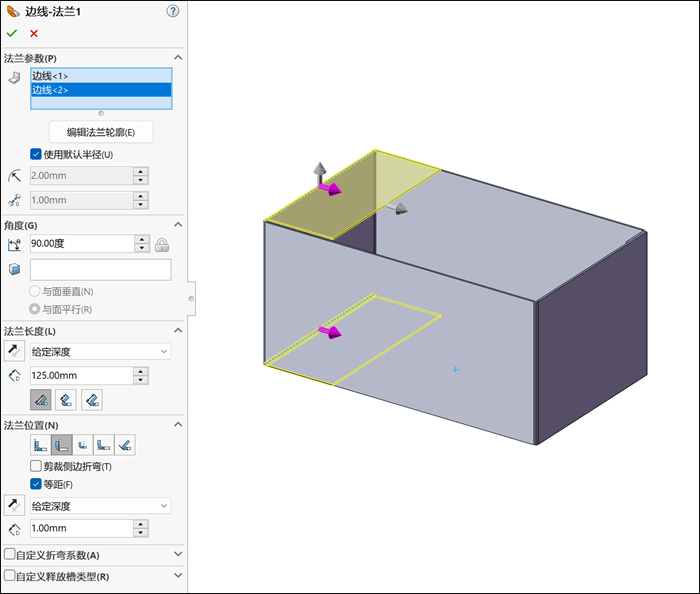The height and width of the screenshot is (594, 700).
Task: Click 编辑法兰轮廓(E) button
Action: click(101, 132)
